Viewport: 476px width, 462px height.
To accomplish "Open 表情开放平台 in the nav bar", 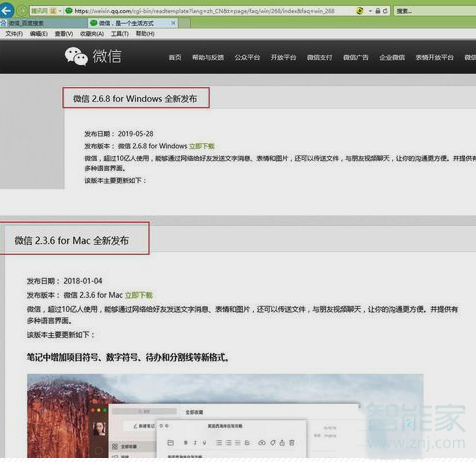I will [x=434, y=57].
